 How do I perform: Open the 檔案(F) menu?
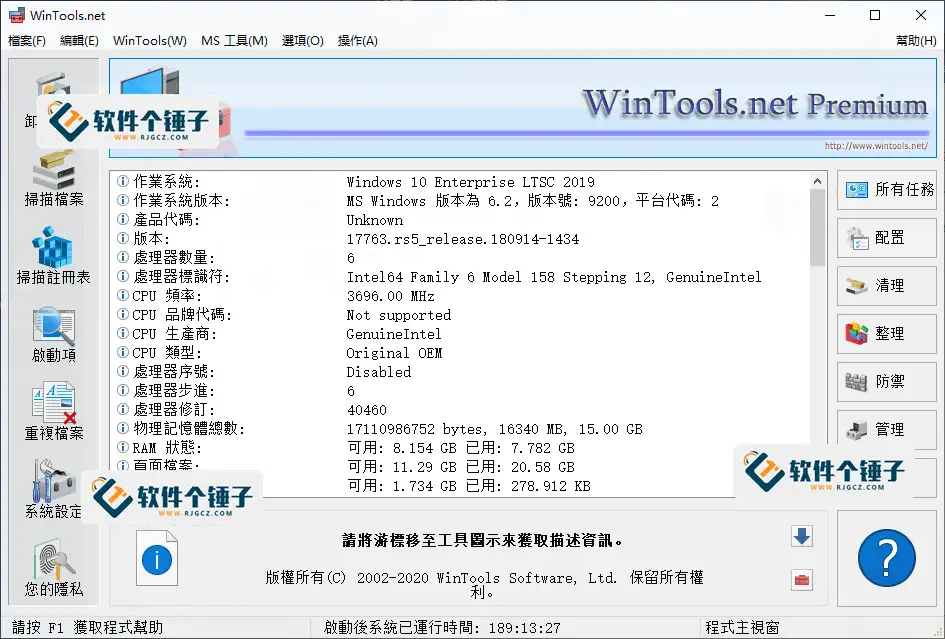pyautogui.click(x=27, y=41)
